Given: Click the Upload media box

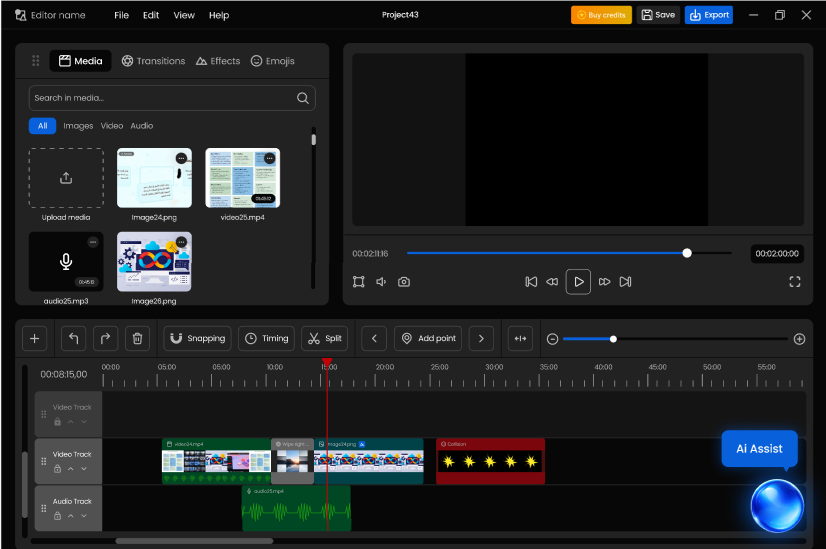Looking at the screenshot, I should point(66,178).
